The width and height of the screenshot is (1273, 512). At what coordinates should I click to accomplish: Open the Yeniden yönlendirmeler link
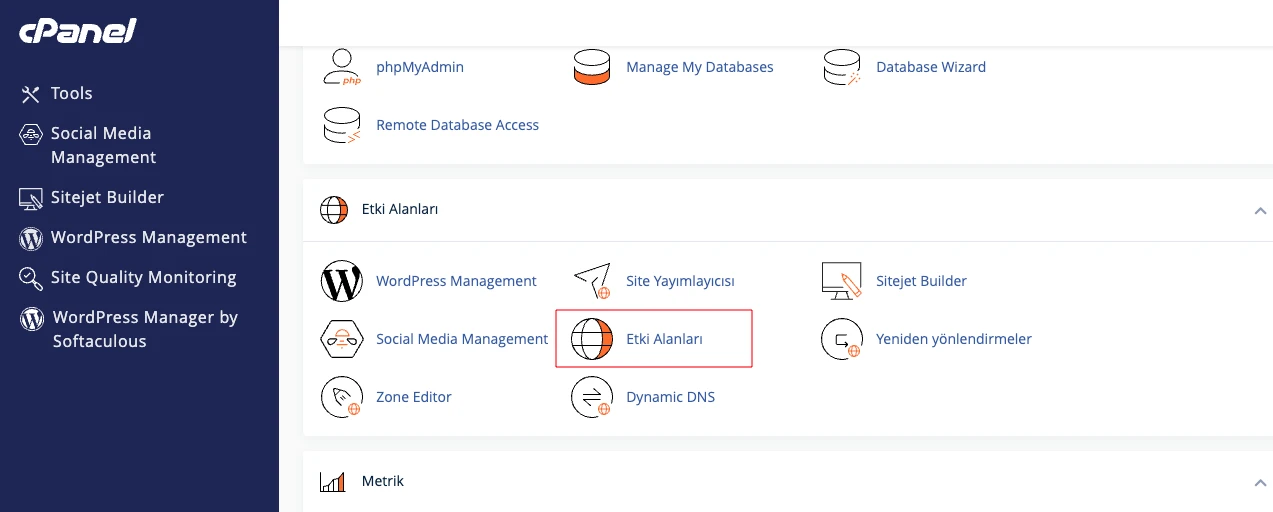[x=954, y=339]
